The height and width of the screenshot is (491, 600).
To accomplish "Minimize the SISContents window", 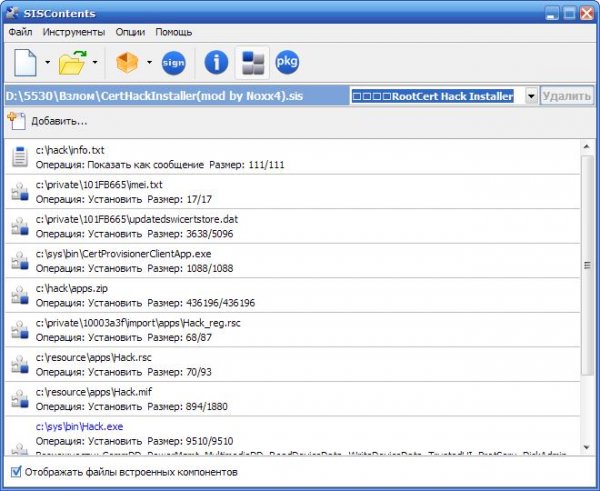I will (551, 13).
